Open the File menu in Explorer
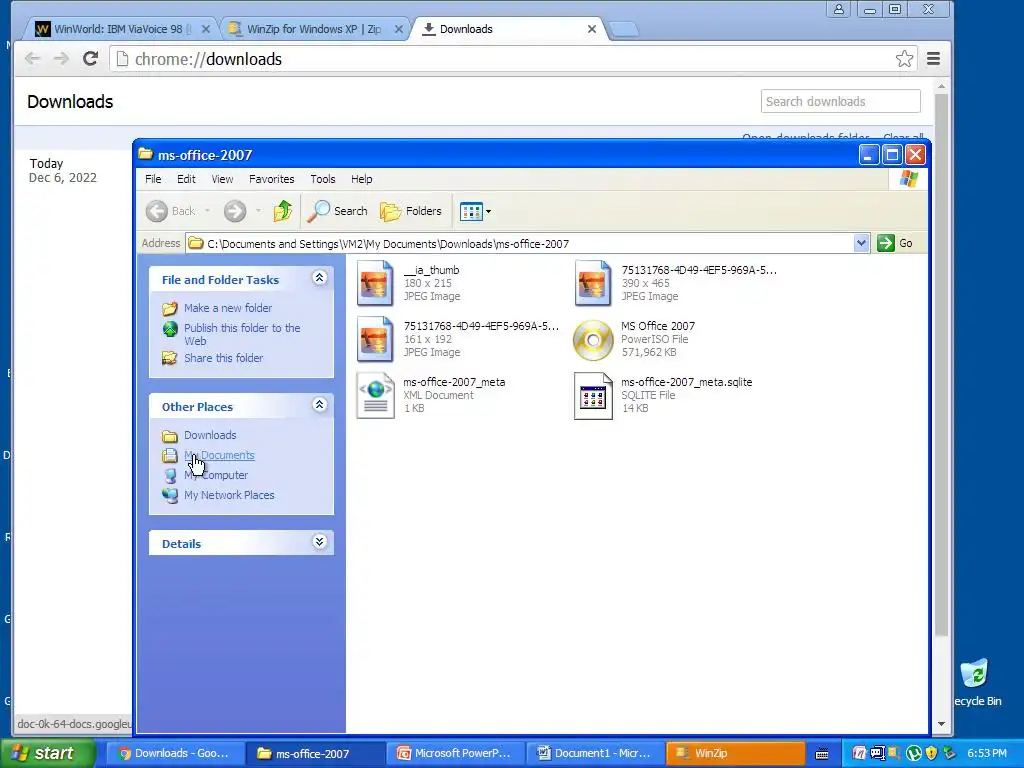 tap(153, 179)
